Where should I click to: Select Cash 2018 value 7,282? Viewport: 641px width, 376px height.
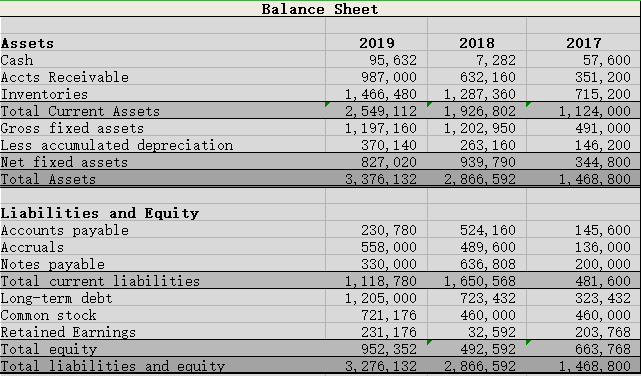496,60
